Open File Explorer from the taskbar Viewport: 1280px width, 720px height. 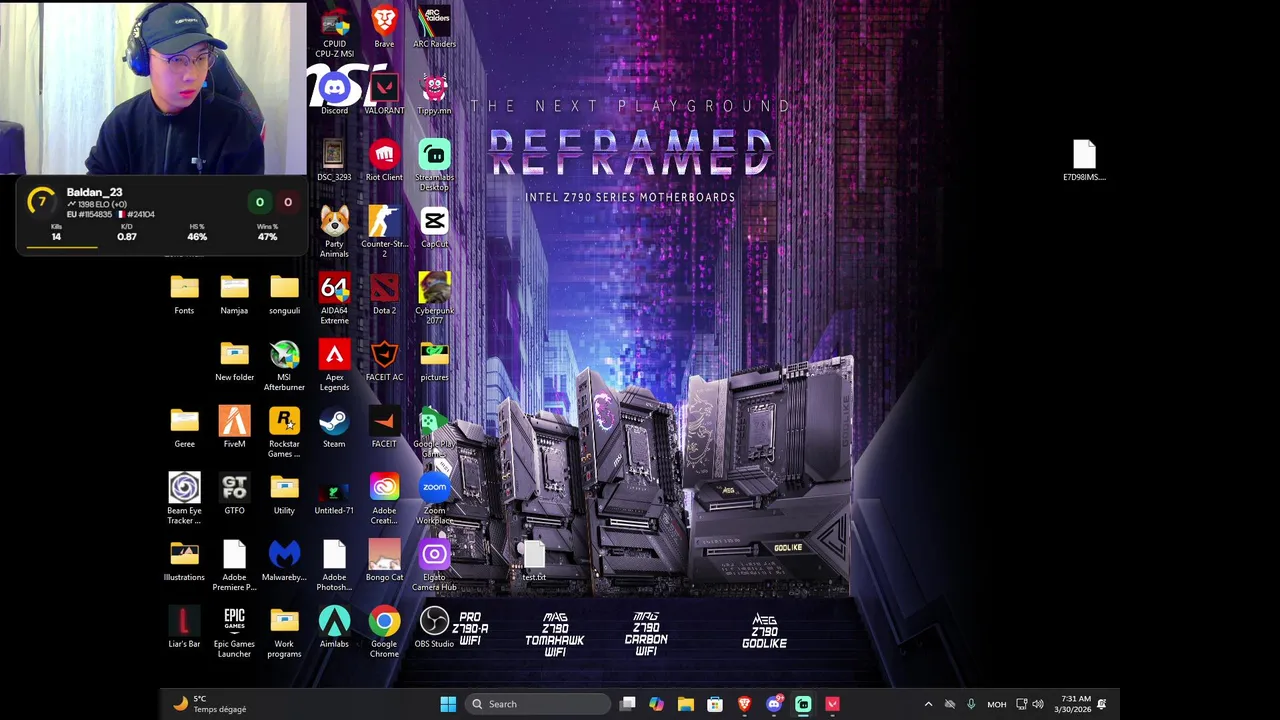coord(685,704)
